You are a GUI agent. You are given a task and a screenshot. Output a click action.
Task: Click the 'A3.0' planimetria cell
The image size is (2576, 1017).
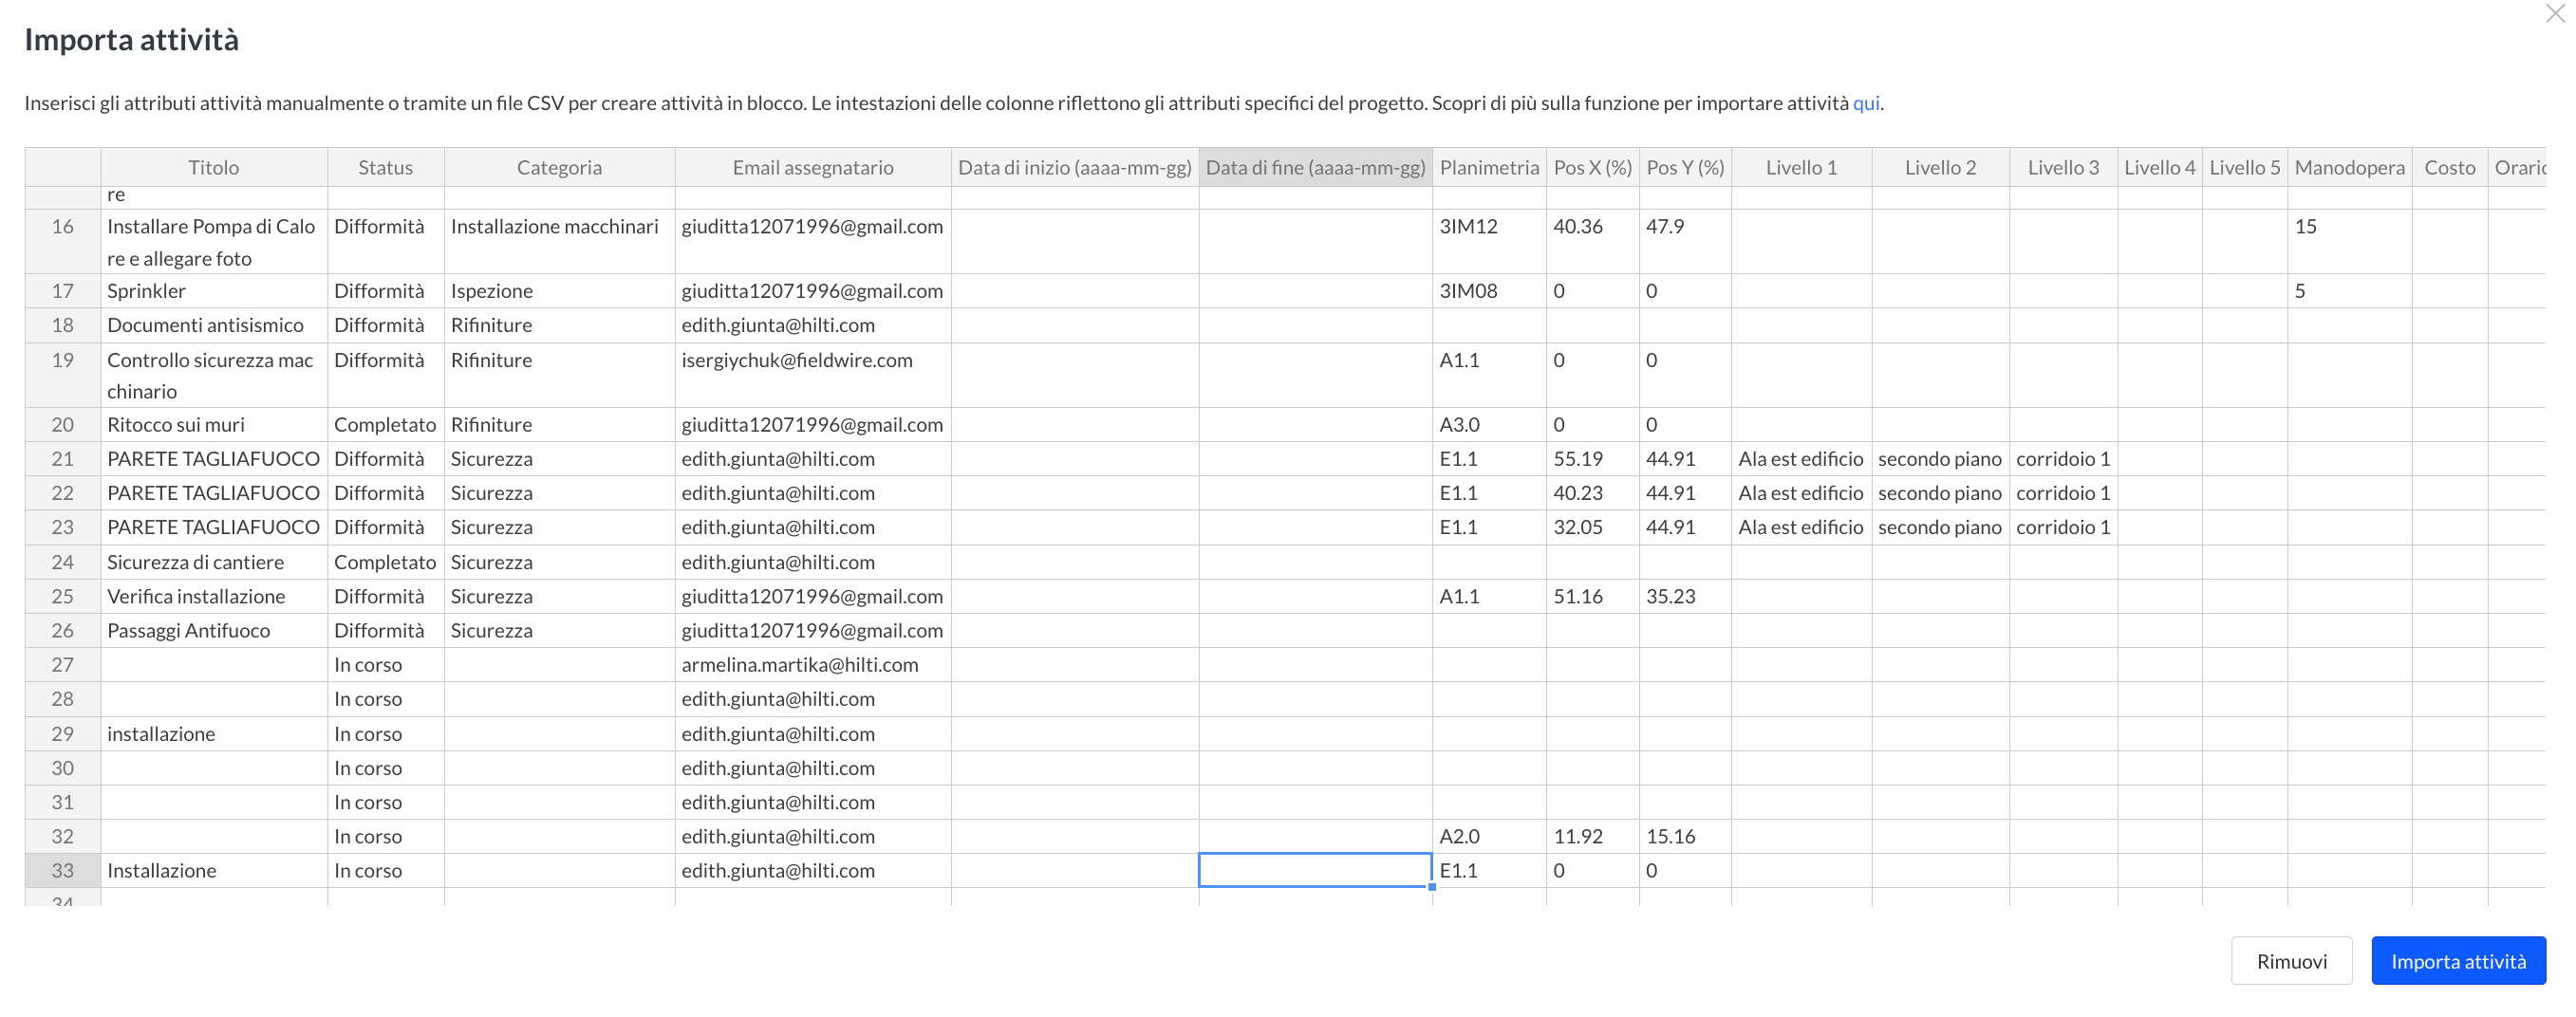1489,424
